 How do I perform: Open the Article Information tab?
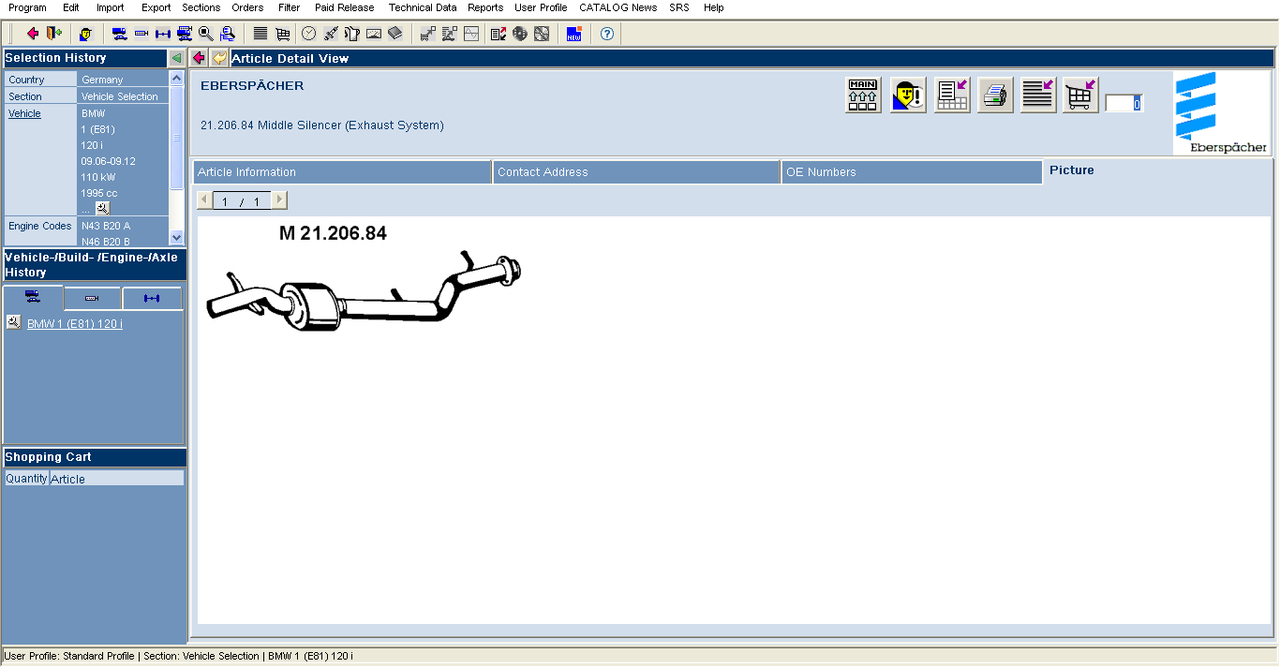[342, 172]
